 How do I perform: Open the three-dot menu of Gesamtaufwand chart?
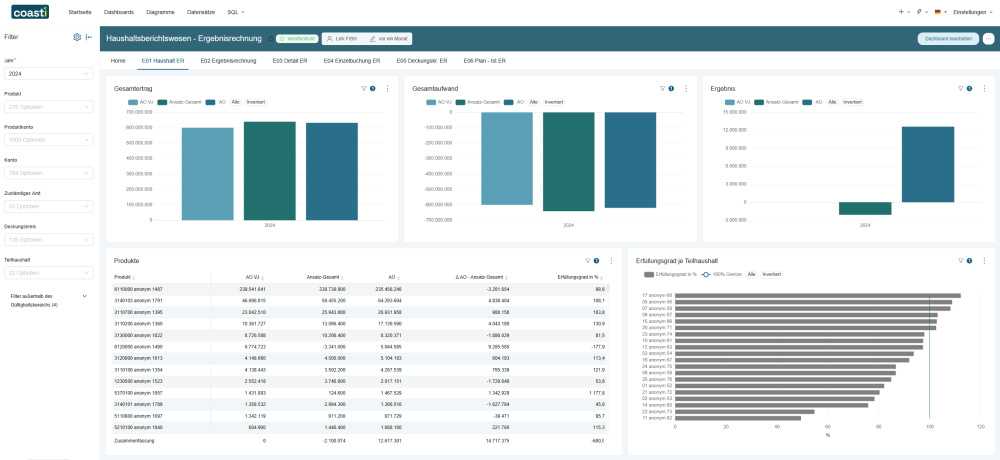click(x=686, y=89)
